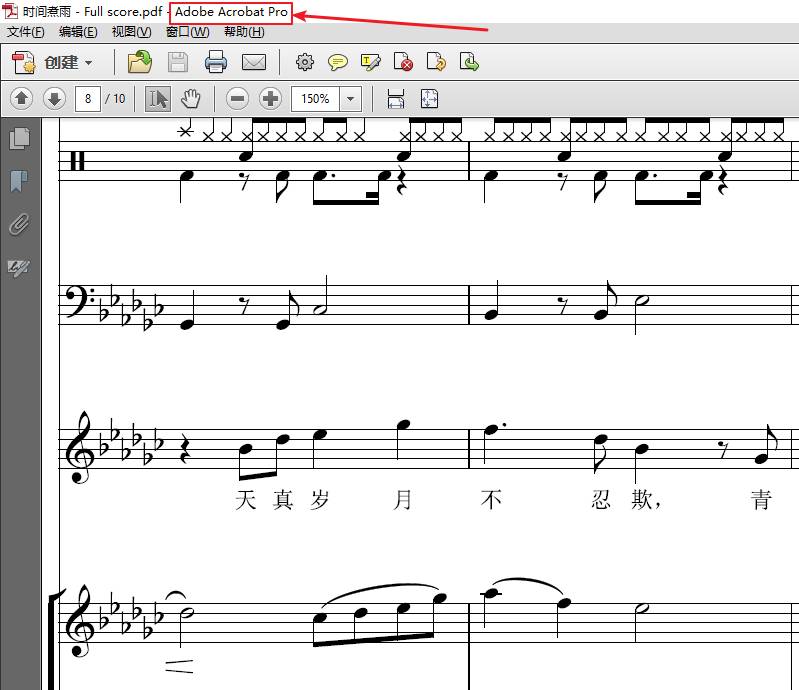Viewport: 799px width, 690px height.
Task: Click the total page count '/ 10'
Action: coord(115,98)
